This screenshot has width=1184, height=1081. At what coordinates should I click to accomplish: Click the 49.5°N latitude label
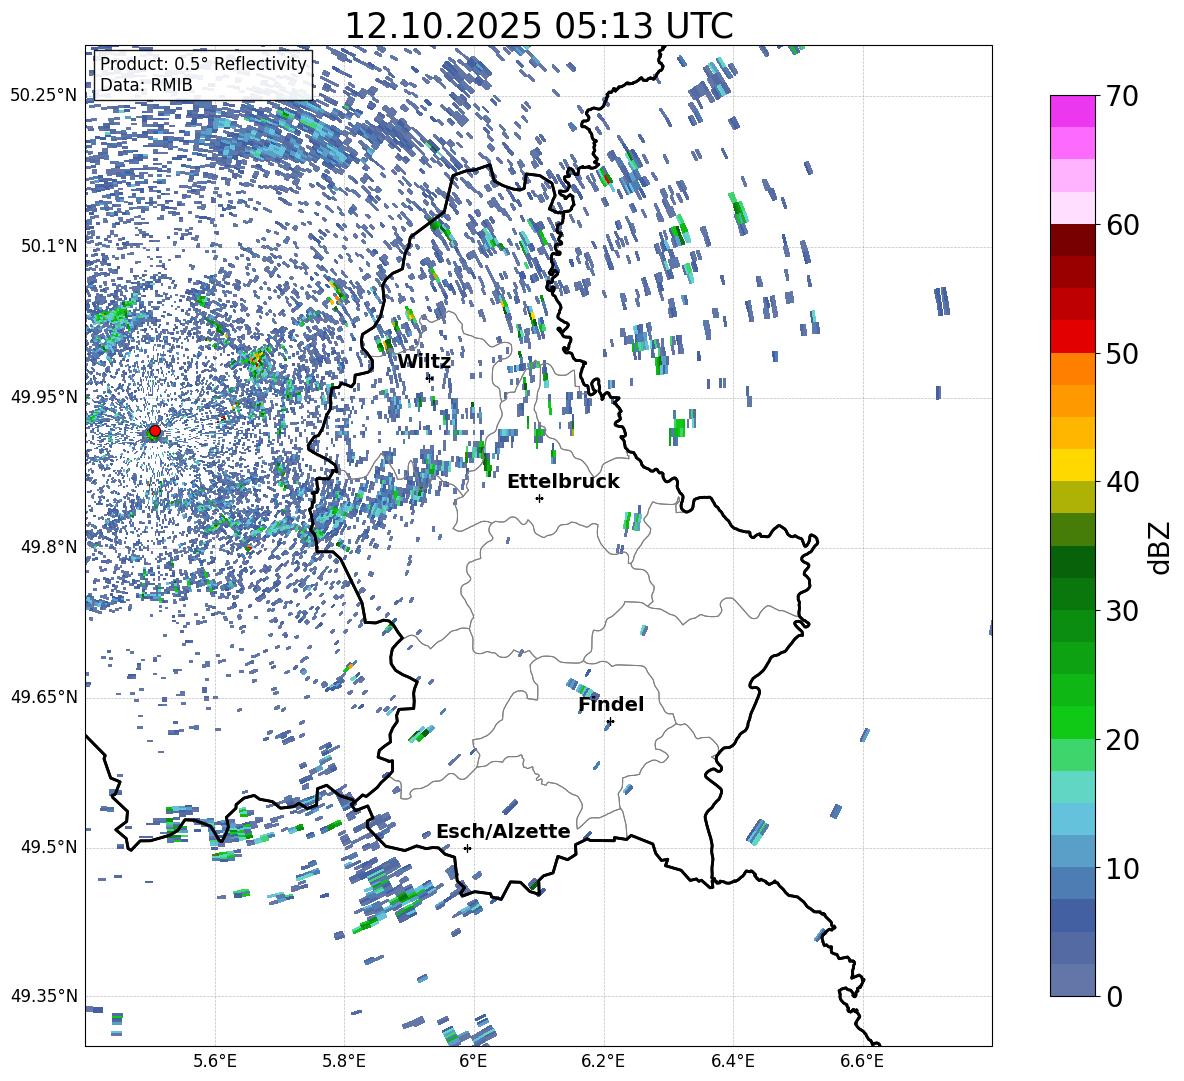49,847
